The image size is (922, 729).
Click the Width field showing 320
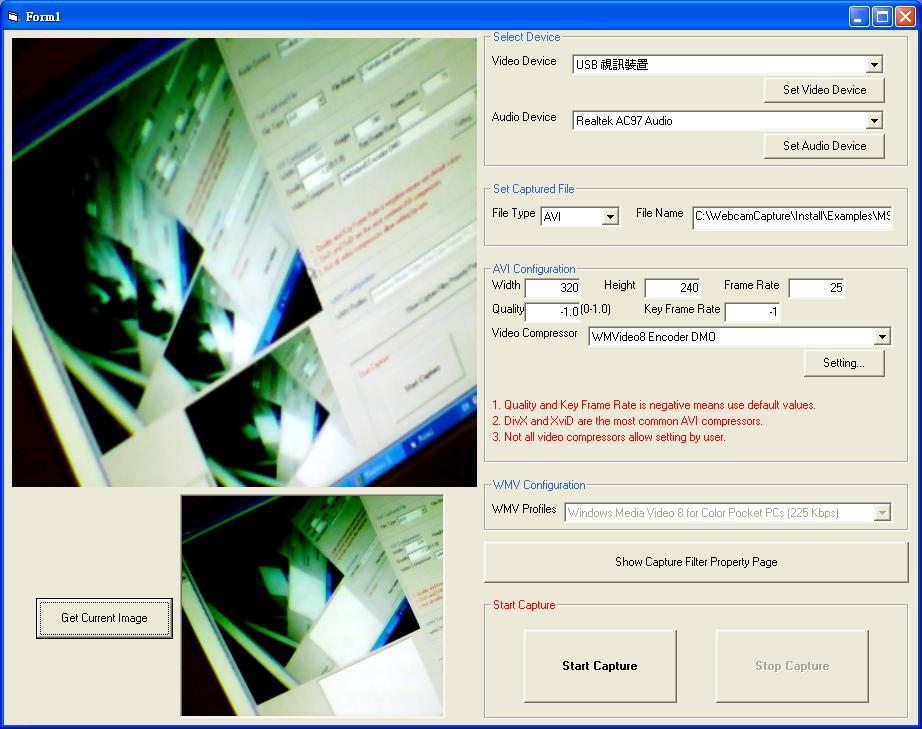coord(552,287)
